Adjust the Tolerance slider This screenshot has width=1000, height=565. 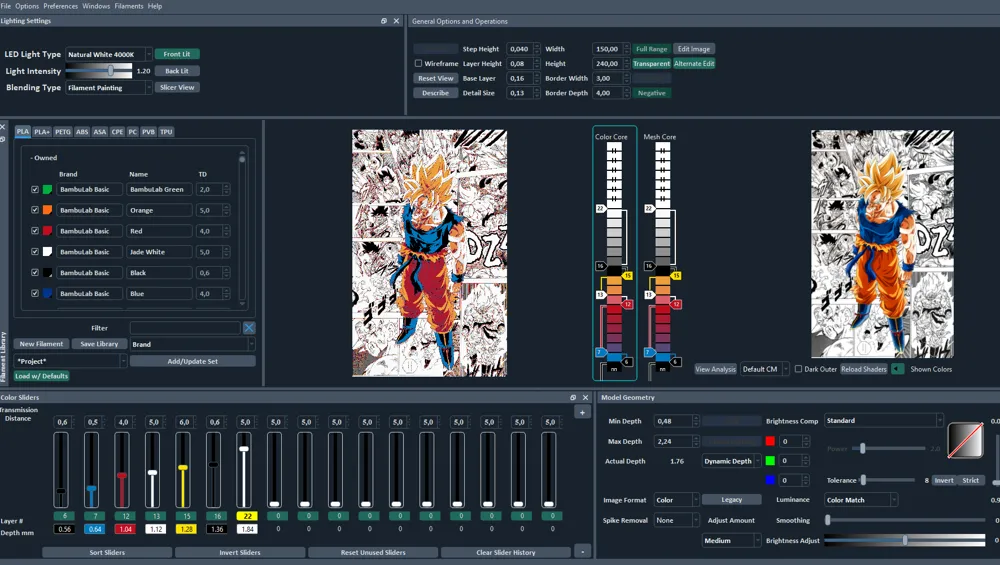coord(889,480)
